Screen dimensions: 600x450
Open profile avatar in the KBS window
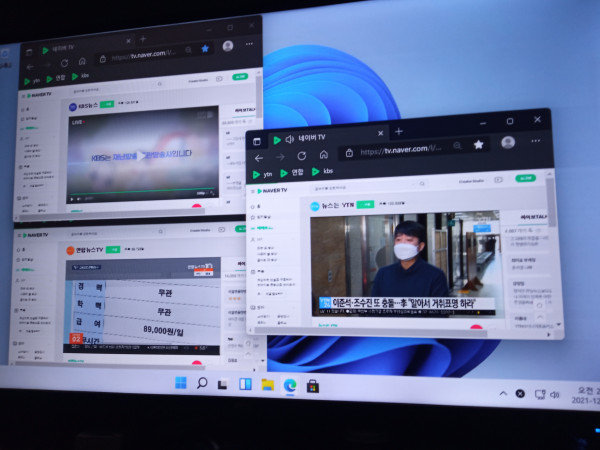[x=228, y=46]
